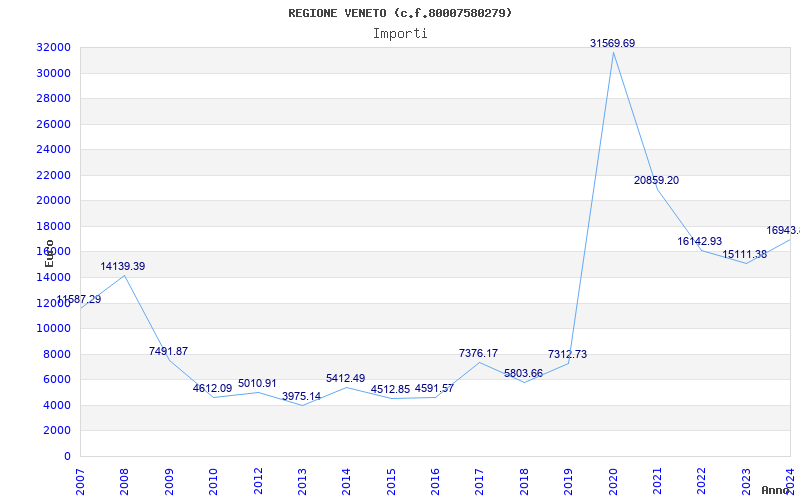Screen dimensions: 800x500
Task: Select the year 2021 axis label
Action: pos(657,482)
